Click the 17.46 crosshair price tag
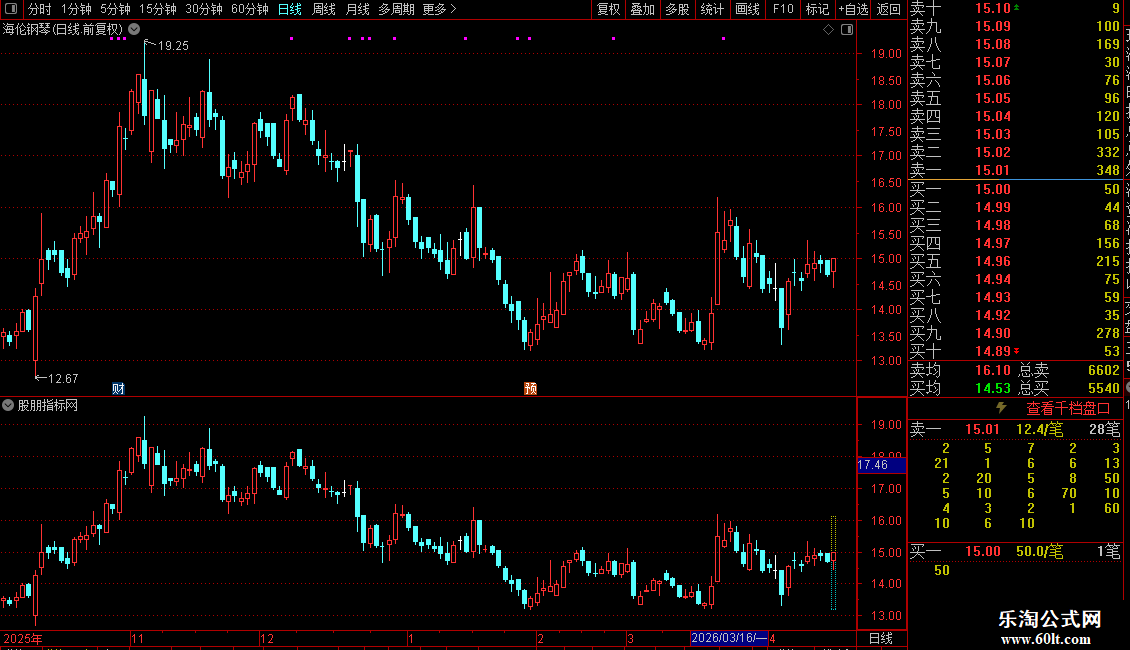 (x=881, y=465)
